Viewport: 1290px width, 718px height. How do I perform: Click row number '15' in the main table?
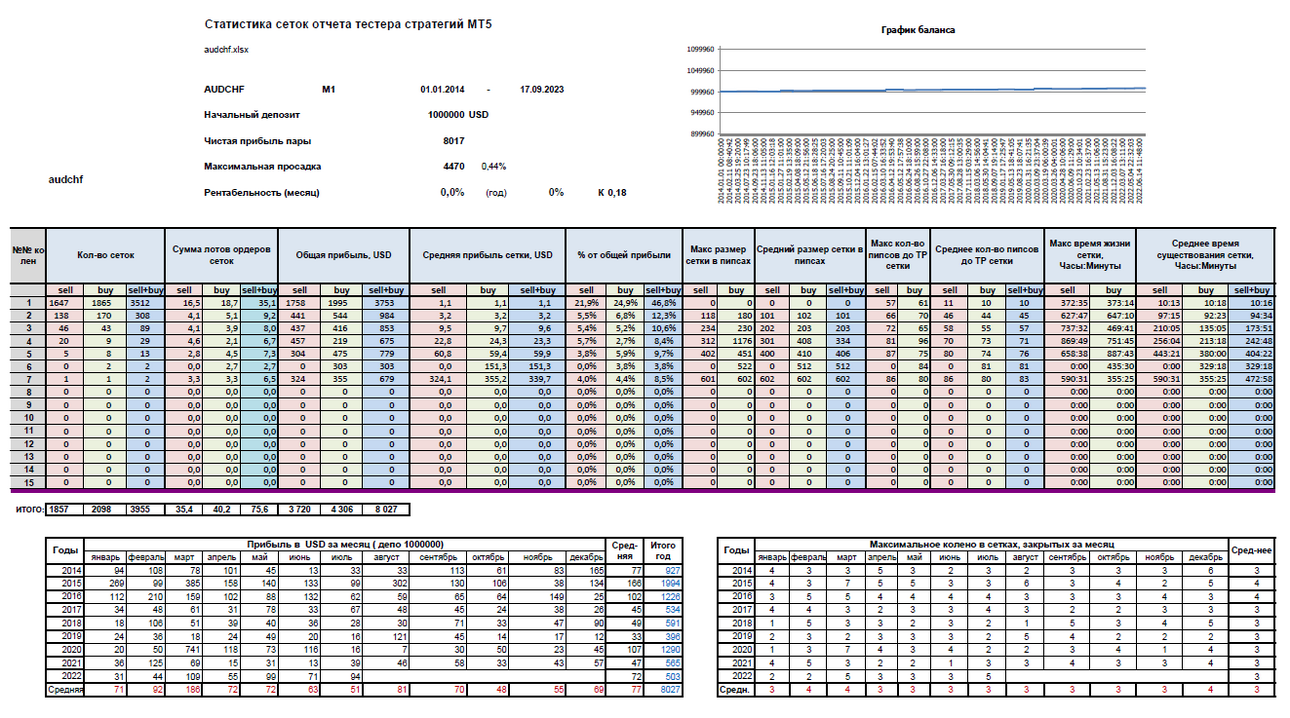point(28,483)
